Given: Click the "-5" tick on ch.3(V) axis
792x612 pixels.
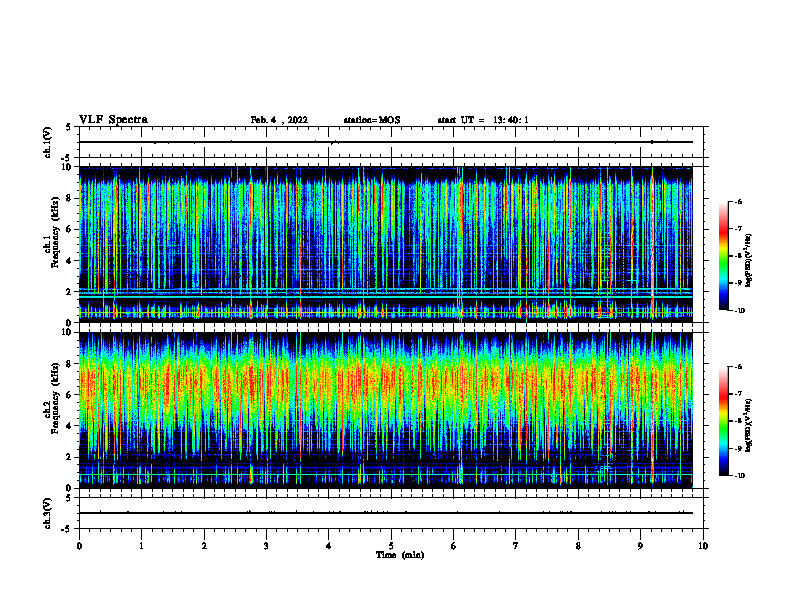Looking at the screenshot, I should click(67, 529).
